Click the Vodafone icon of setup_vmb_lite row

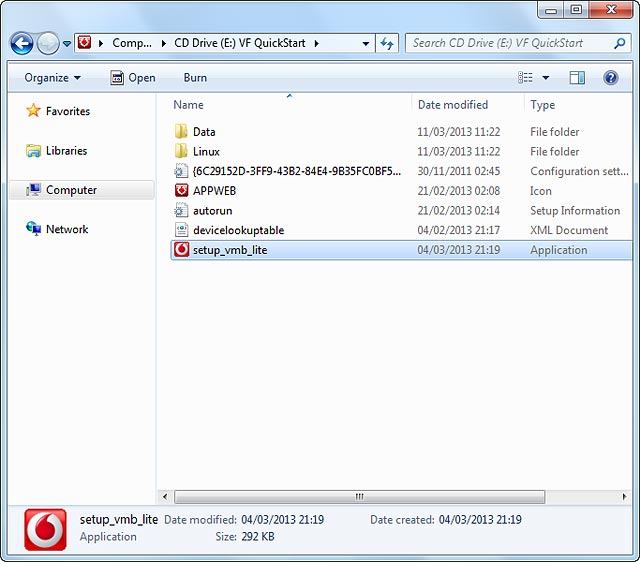click(181, 249)
